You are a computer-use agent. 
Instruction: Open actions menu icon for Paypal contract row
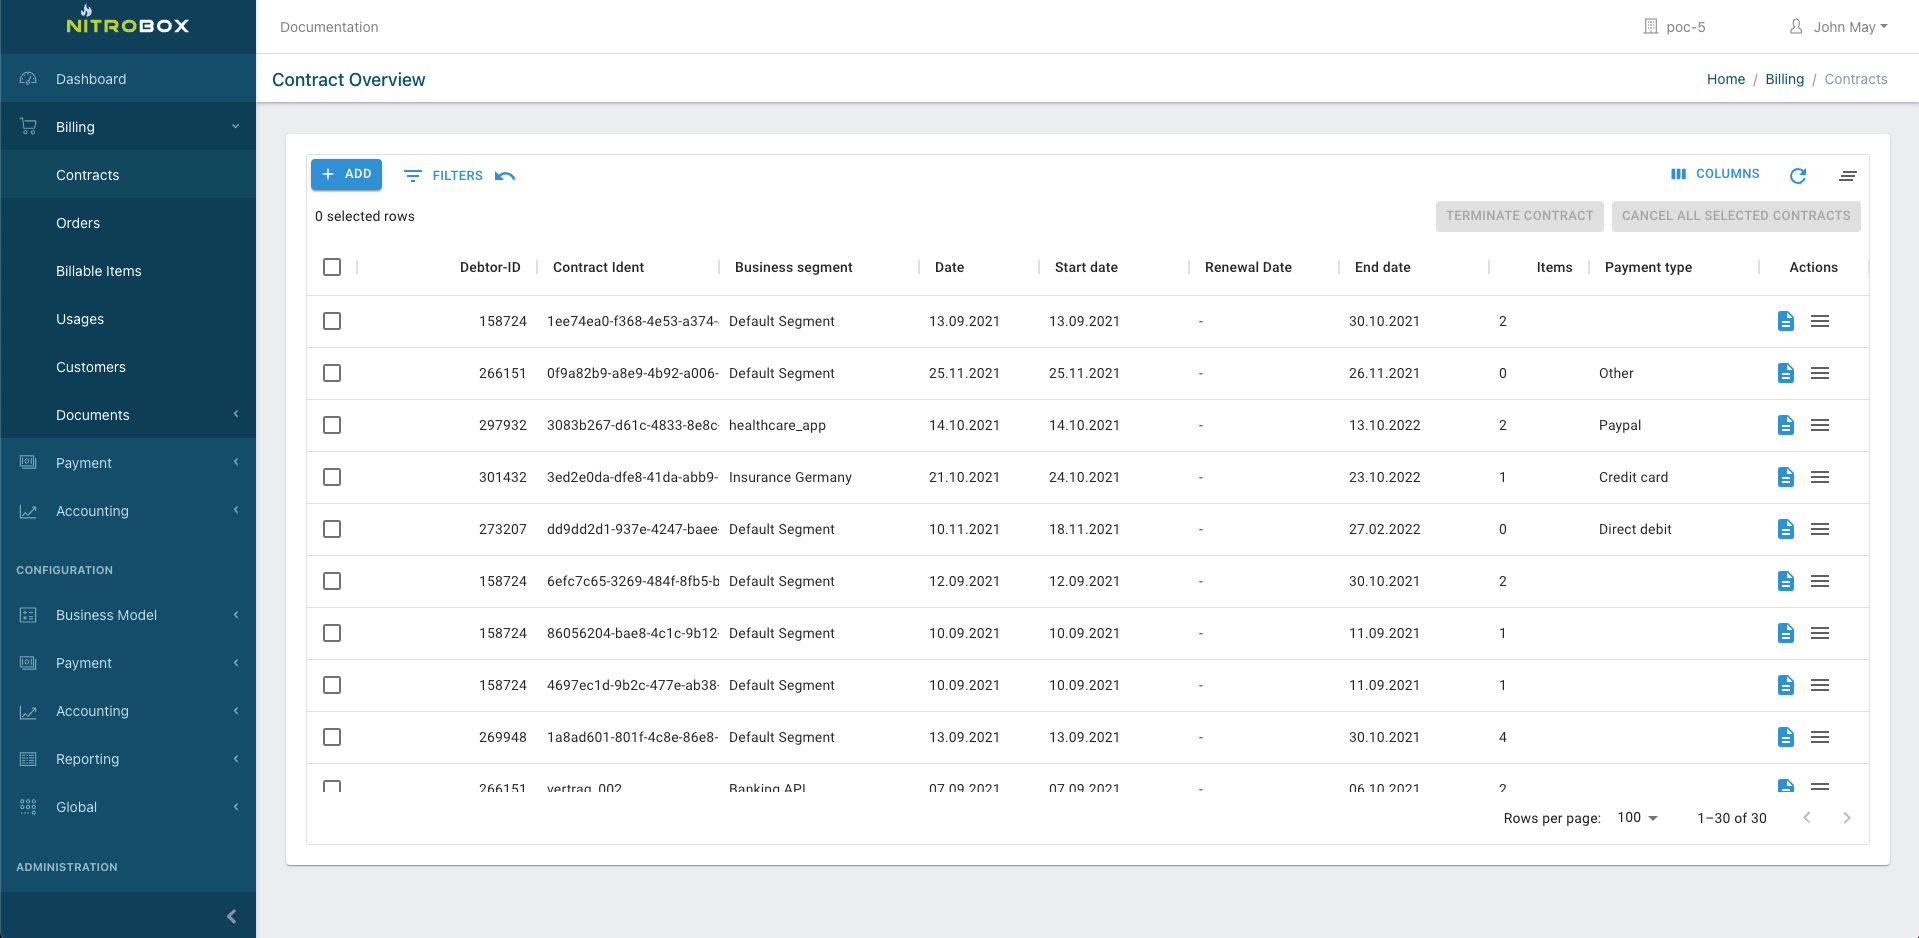(x=1819, y=425)
